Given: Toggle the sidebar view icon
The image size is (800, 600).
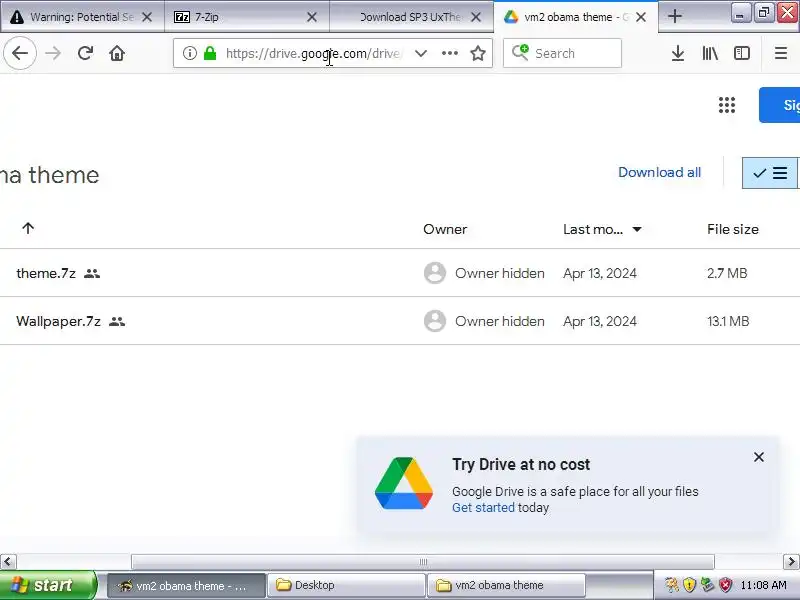Looking at the screenshot, I should click(x=742, y=53).
